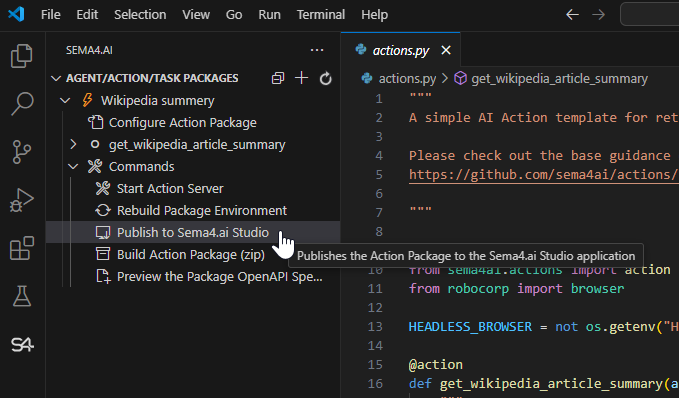679x398 pixels.
Task: Open the Sema4.ai S4 activity icon
Action: point(23,345)
